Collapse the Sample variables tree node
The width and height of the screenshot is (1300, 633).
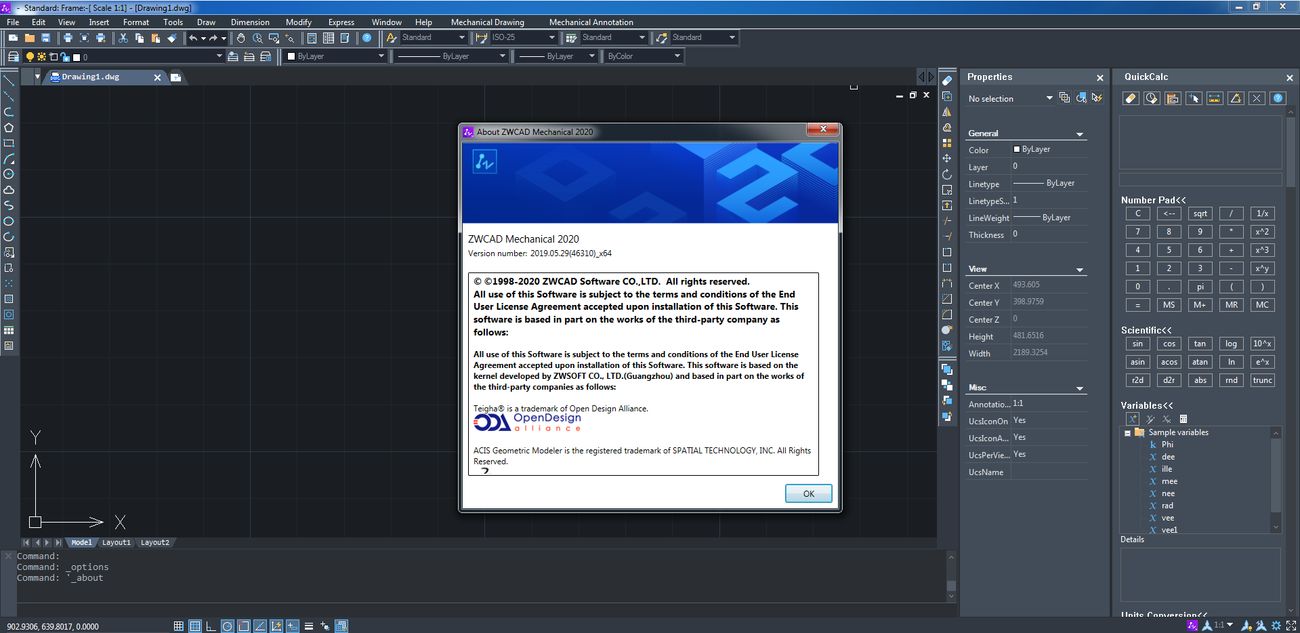click(1127, 433)
